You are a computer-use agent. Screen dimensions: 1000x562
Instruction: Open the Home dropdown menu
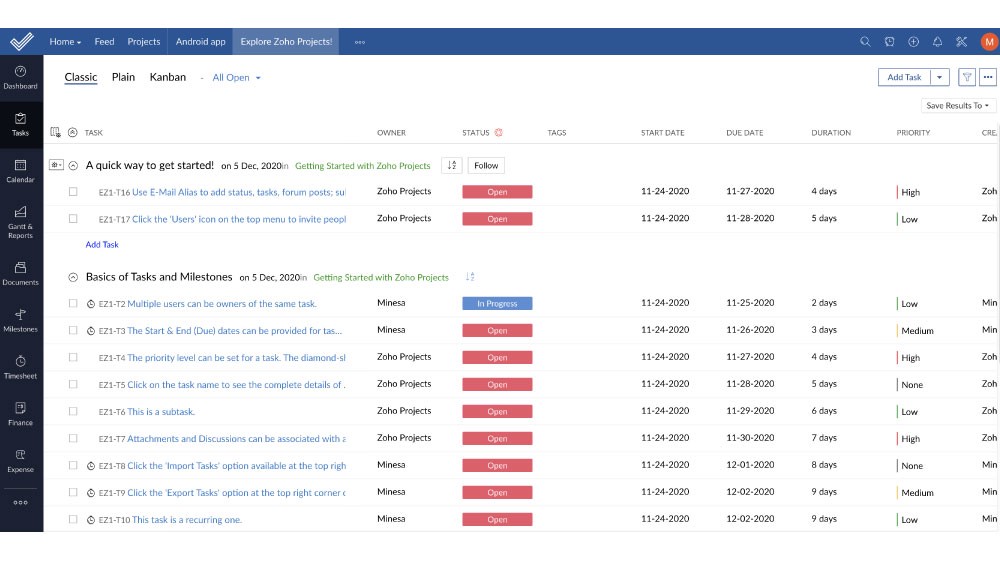point(65,41)
